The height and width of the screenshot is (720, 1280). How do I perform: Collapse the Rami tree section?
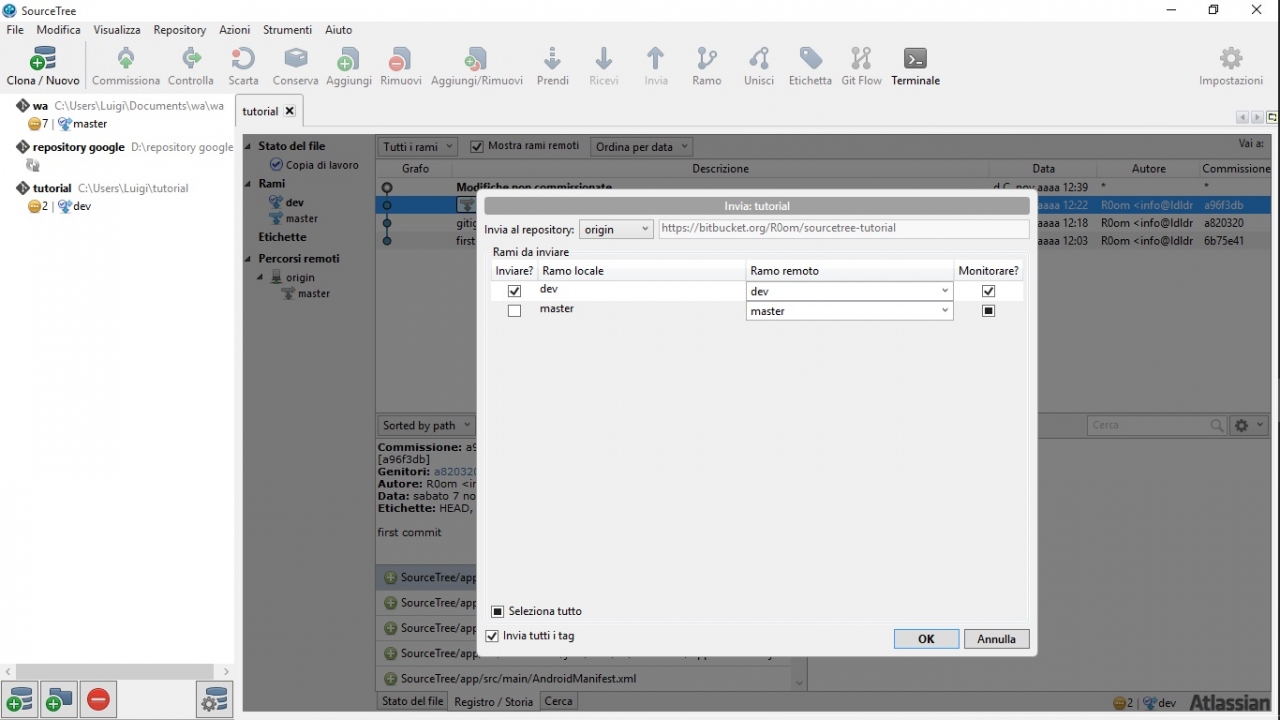click(x=249, y=184)
